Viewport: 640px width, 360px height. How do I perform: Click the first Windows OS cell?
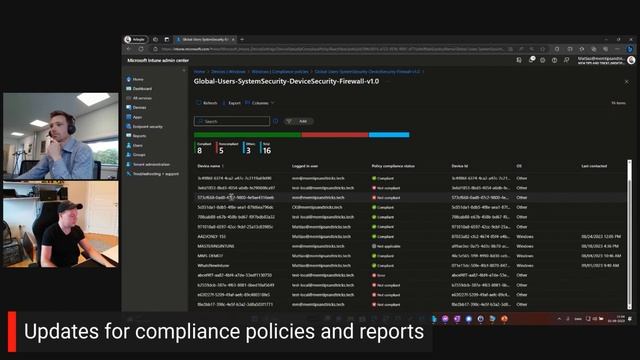coord(524,236)
